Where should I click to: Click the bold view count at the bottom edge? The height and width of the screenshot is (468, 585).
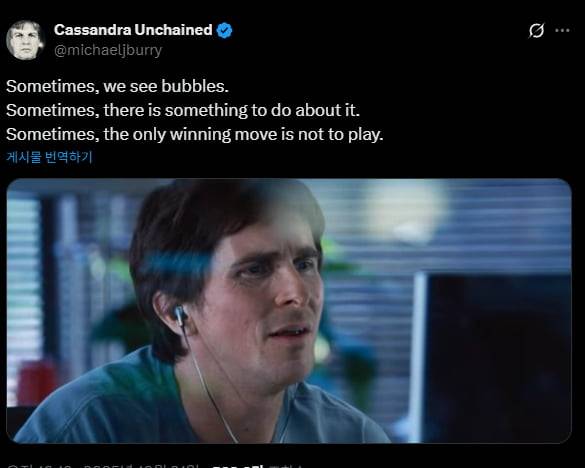238,466
